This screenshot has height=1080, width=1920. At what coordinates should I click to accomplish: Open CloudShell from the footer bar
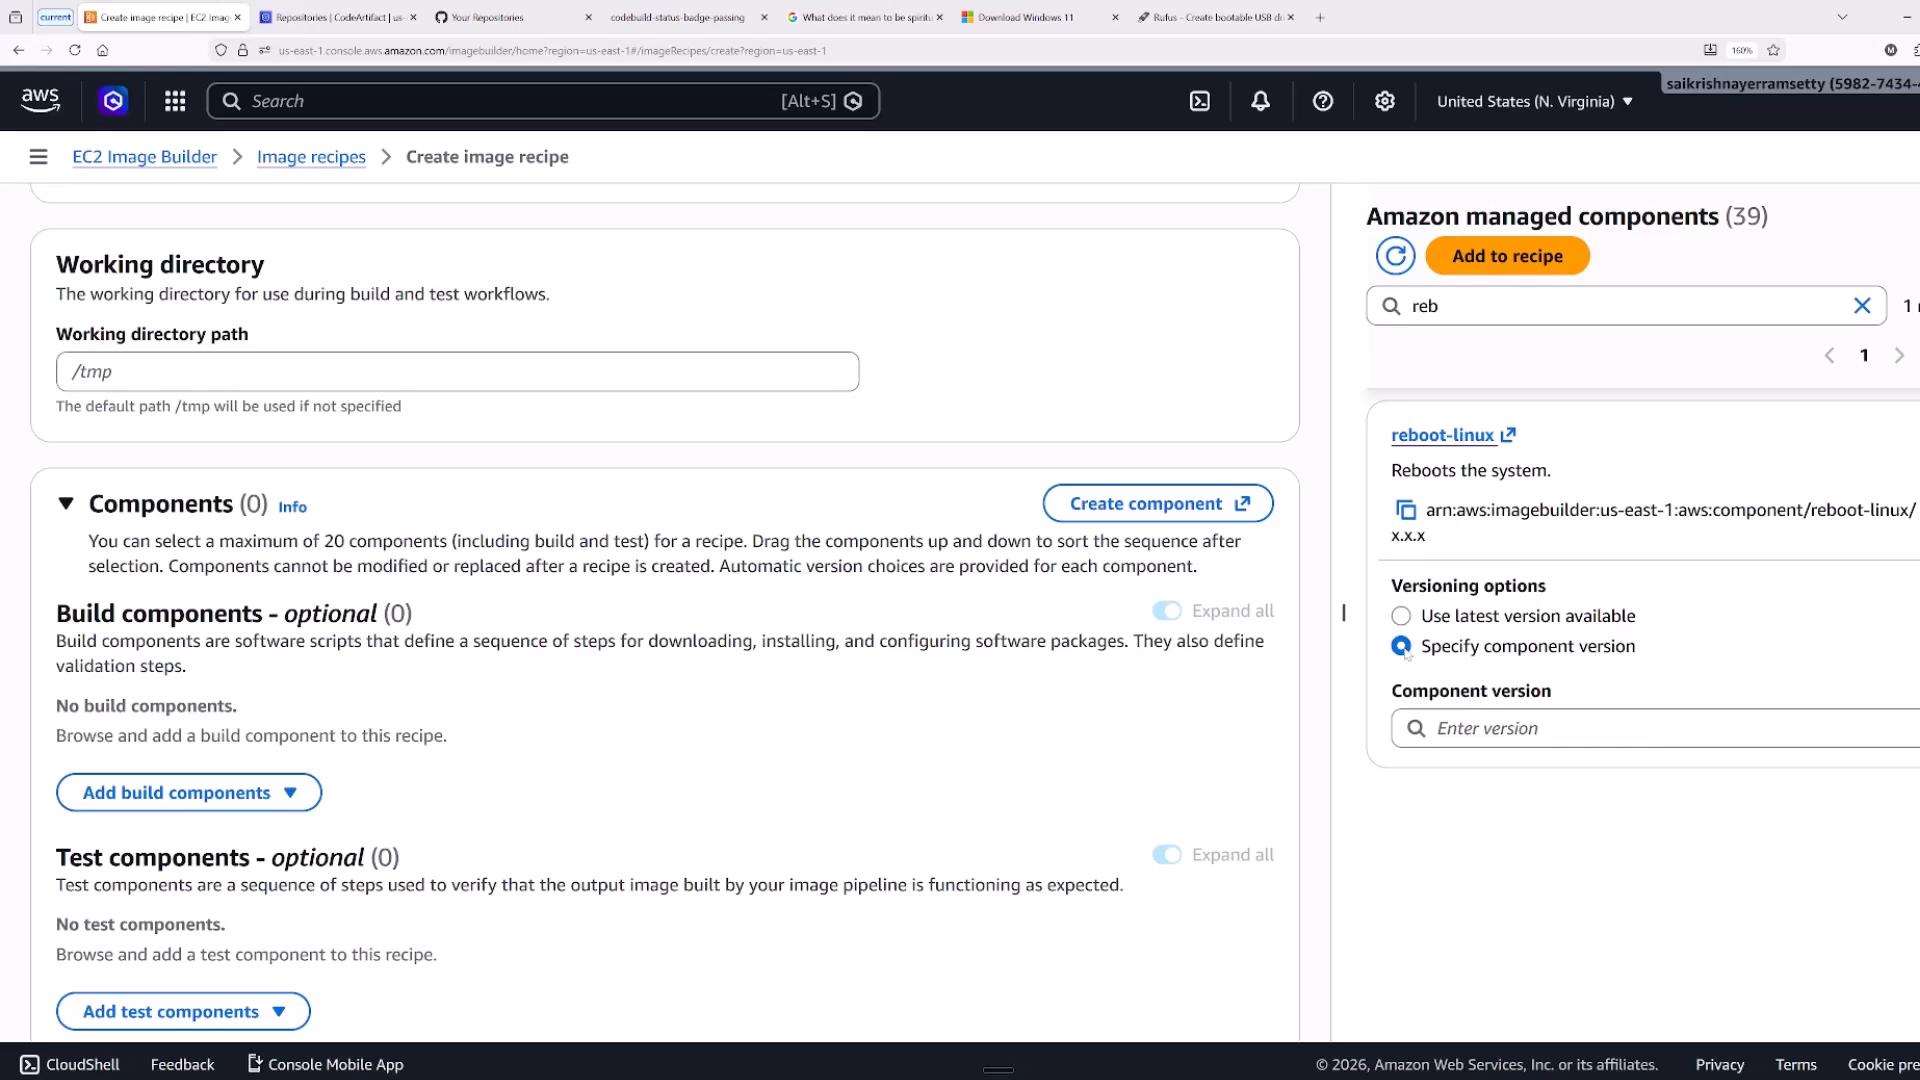coord(70,1065)
